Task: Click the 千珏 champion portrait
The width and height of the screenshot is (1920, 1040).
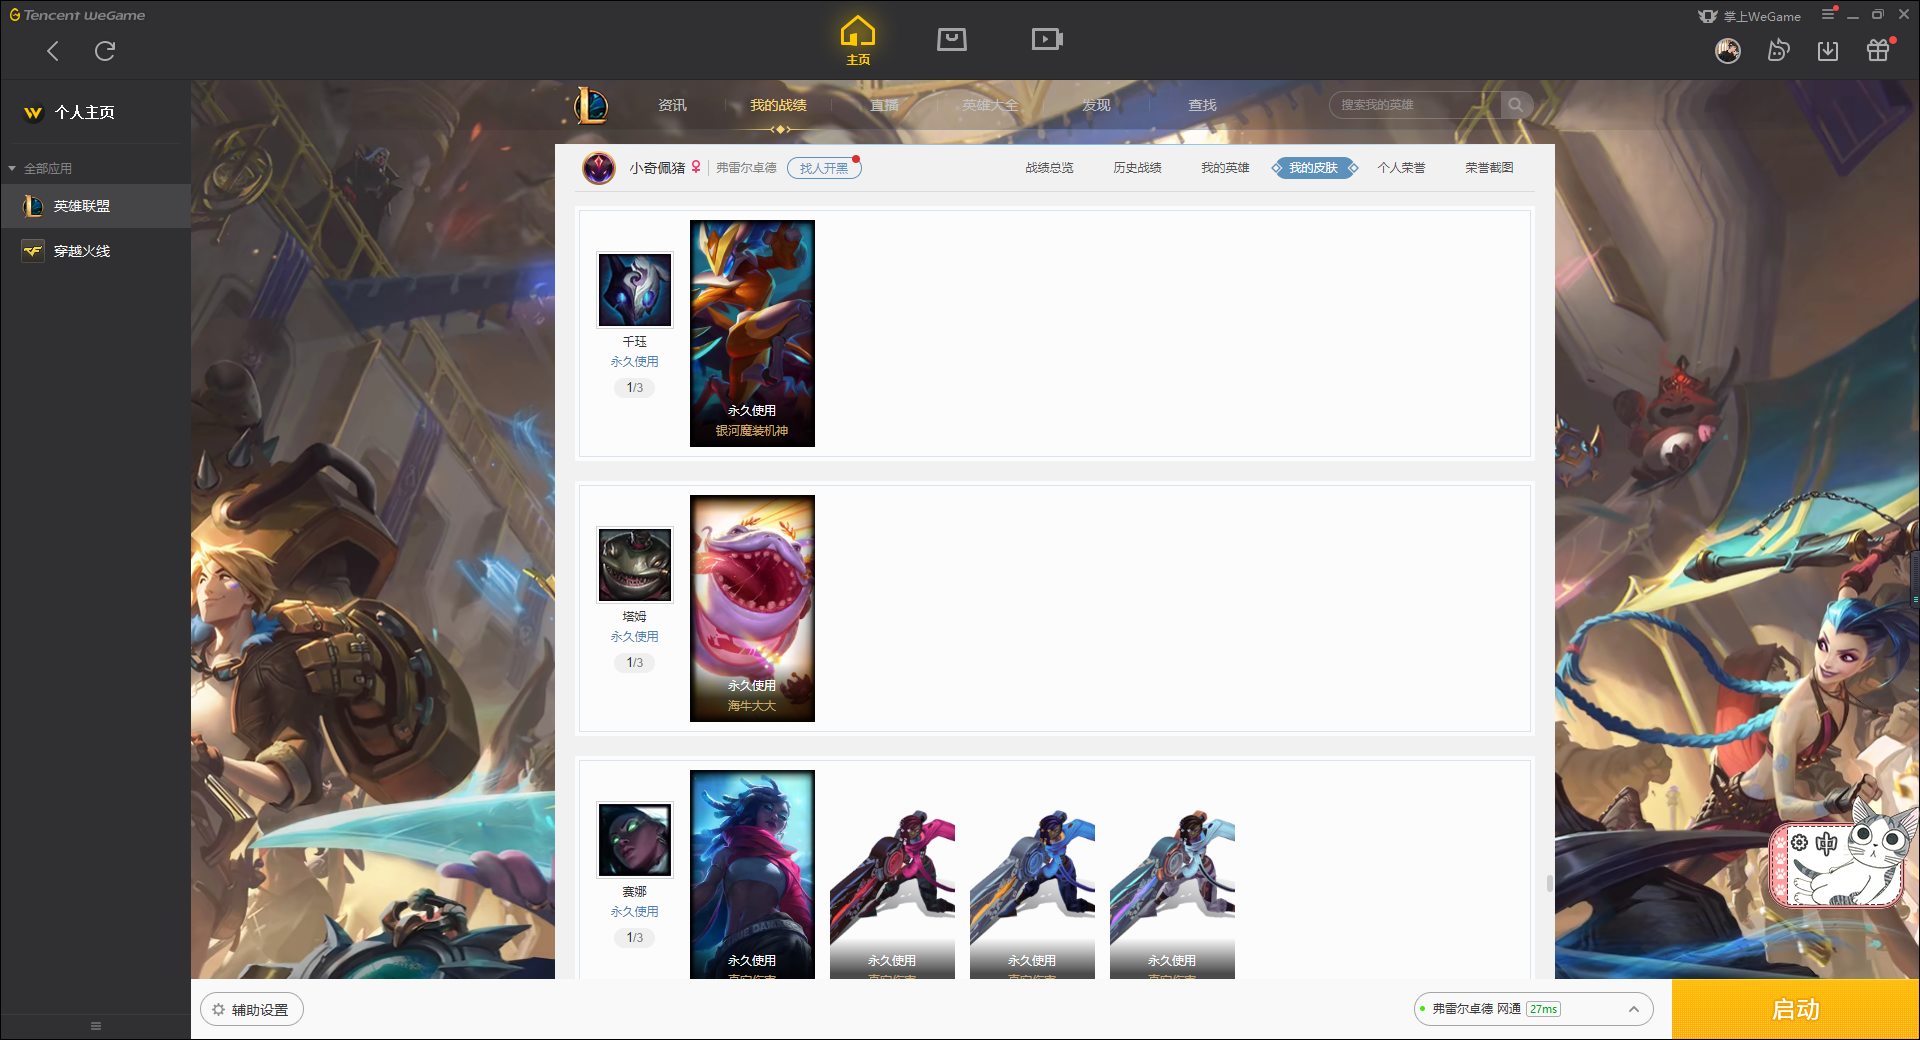Action: 635,290
